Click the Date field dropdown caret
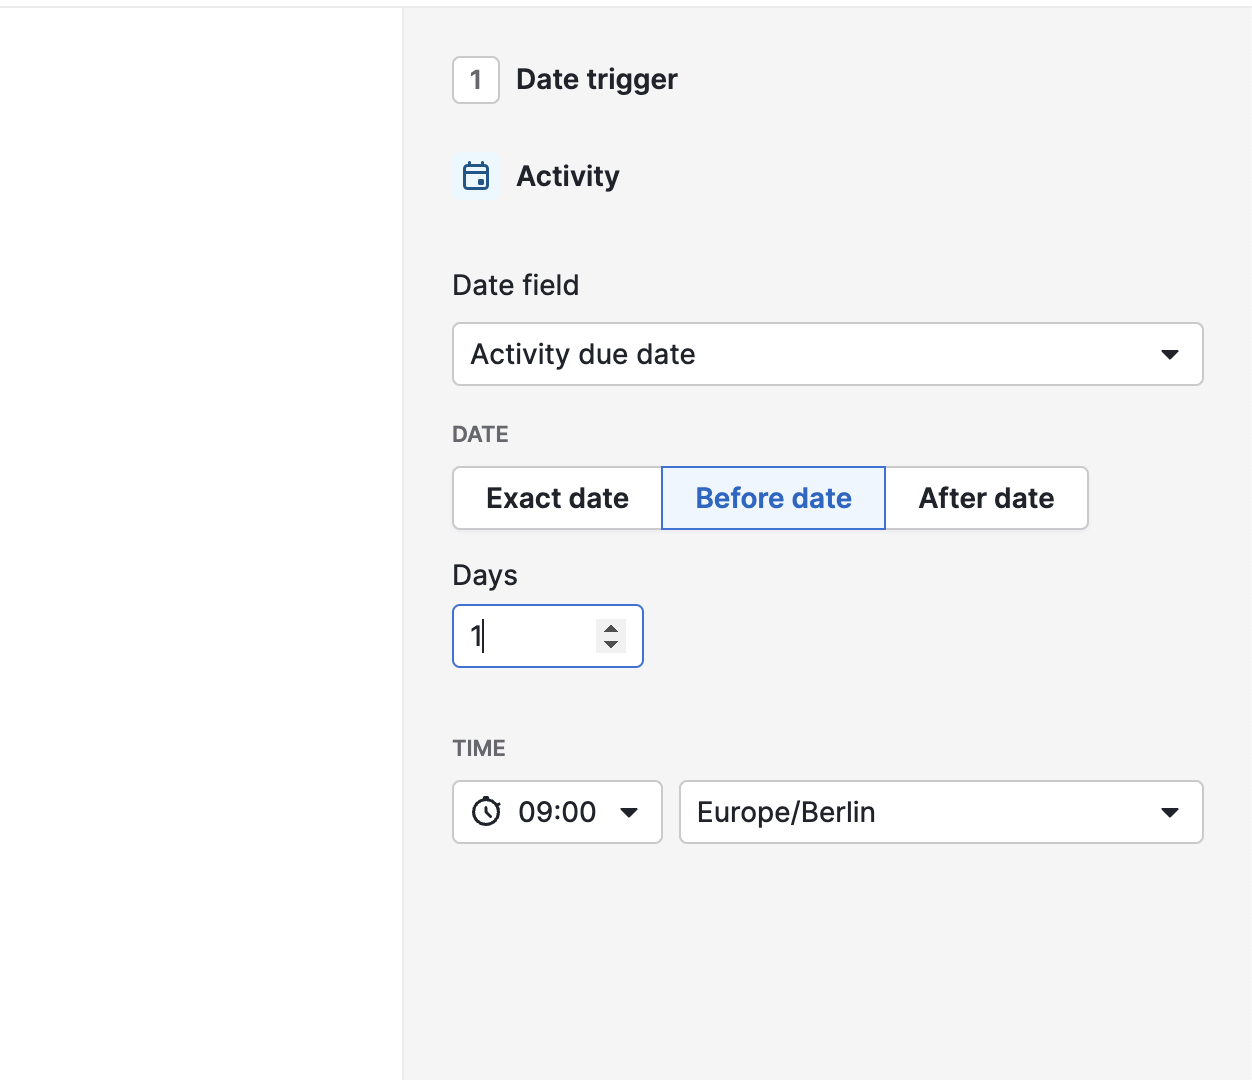Screen dimensions: 1252x1080 (1170, 354)
